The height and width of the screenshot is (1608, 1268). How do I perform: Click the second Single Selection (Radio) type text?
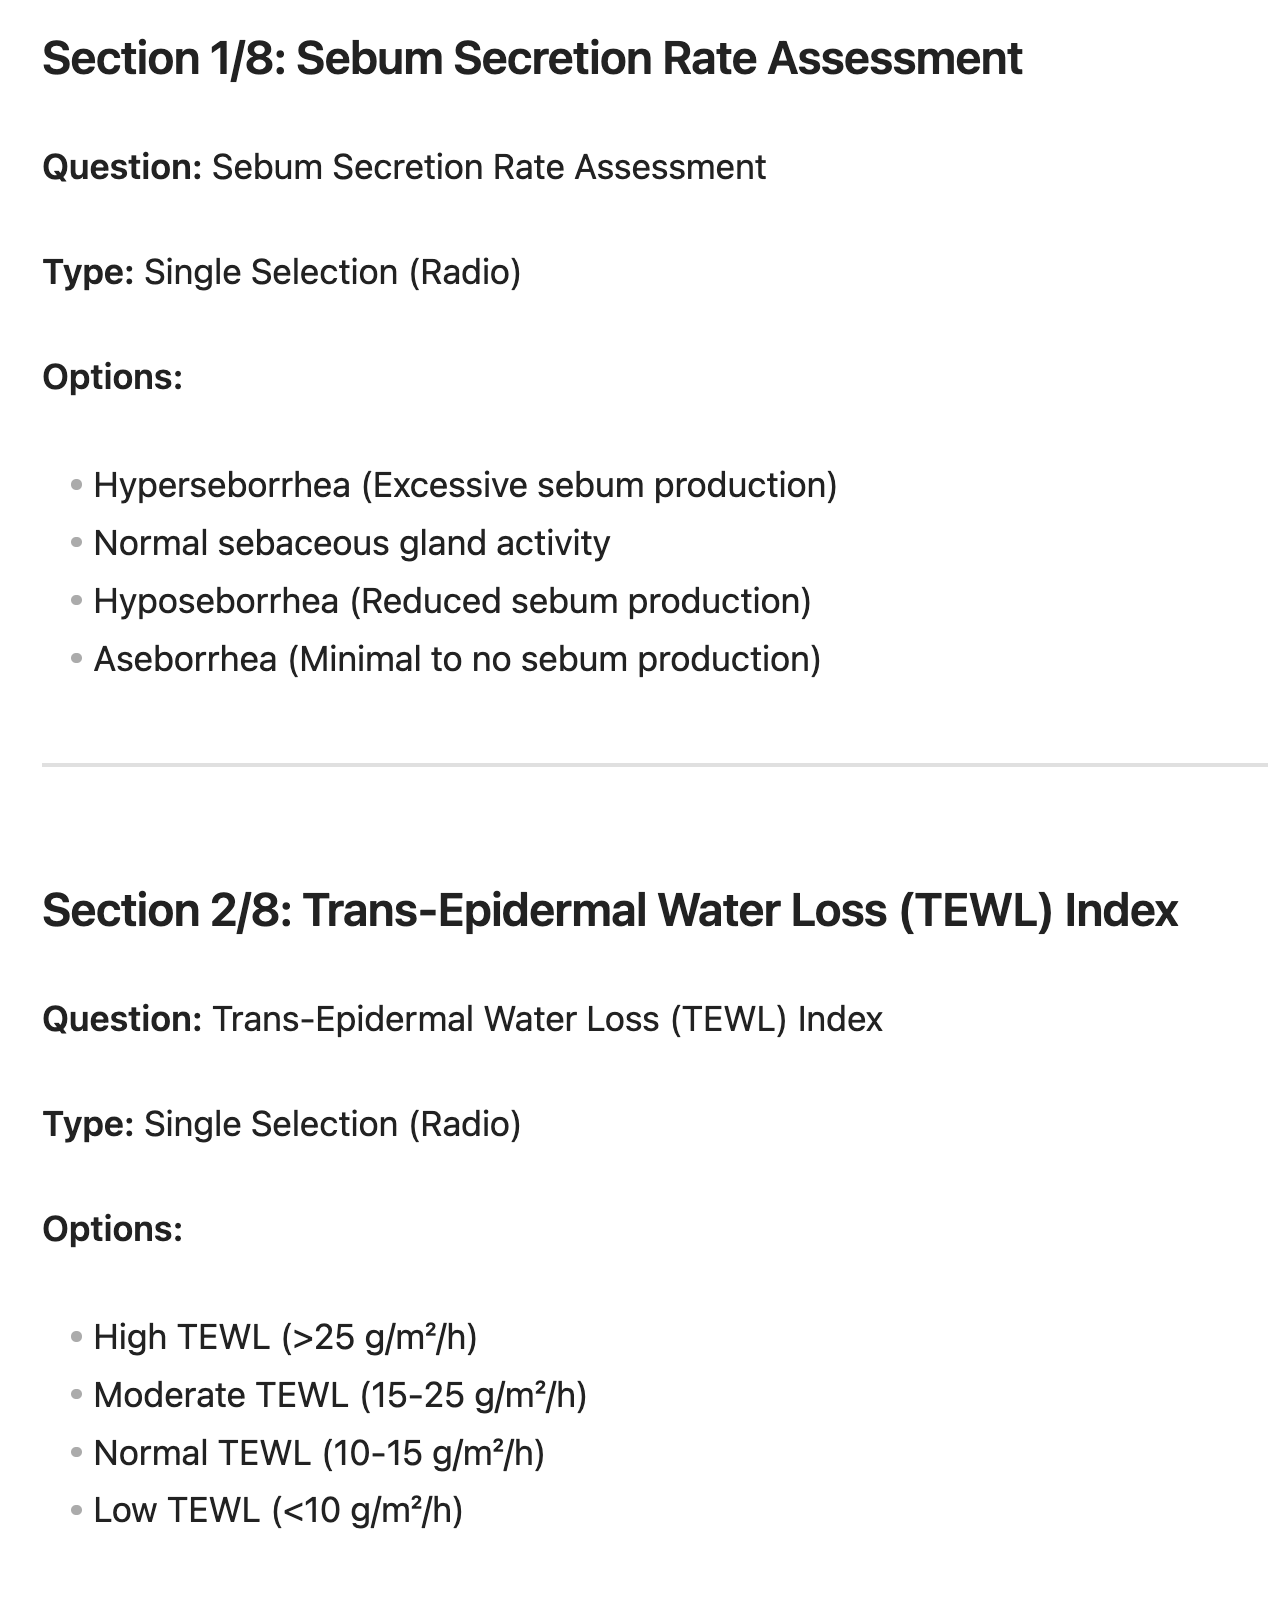[332, 1124]
